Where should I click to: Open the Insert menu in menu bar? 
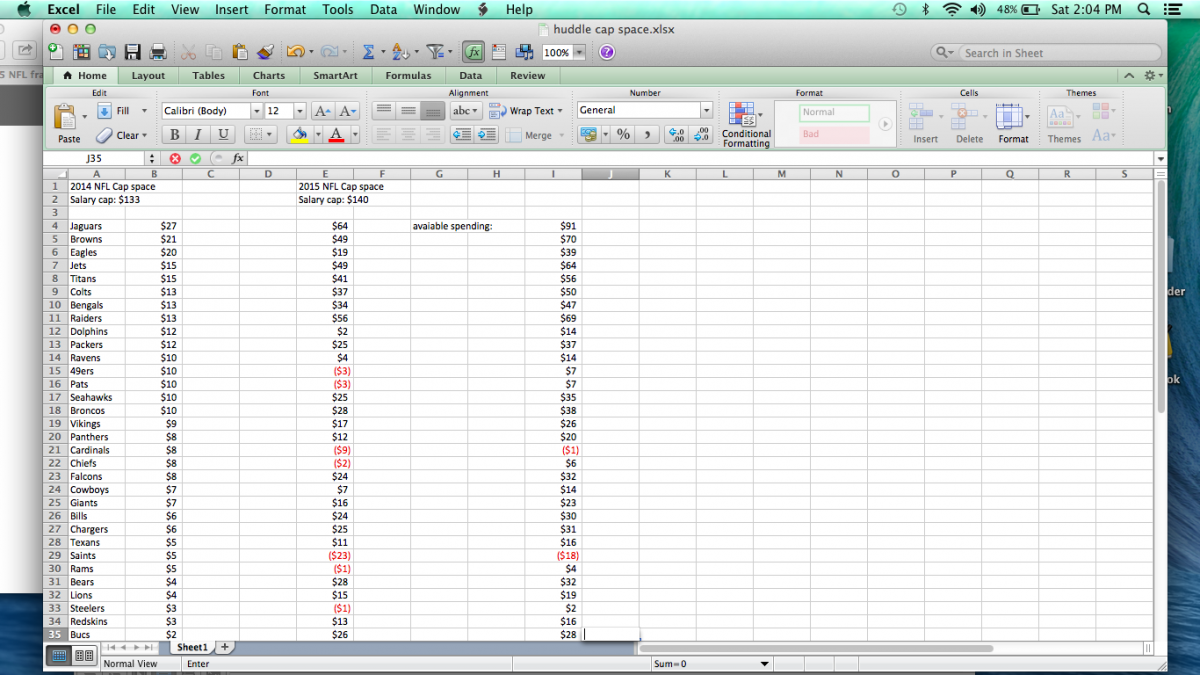232,9
